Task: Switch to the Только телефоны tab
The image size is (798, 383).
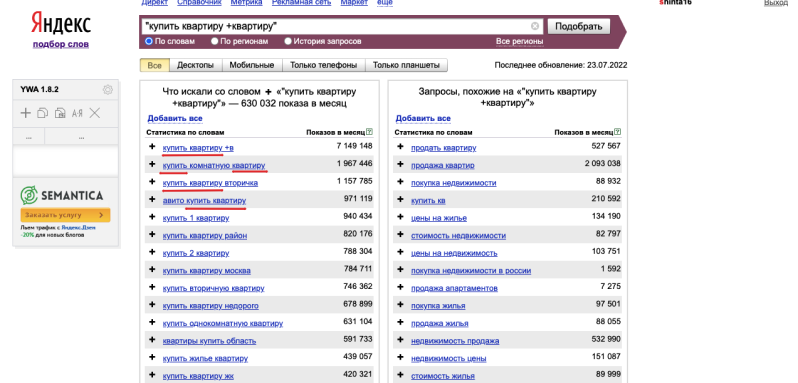Action: click(324, 65)
